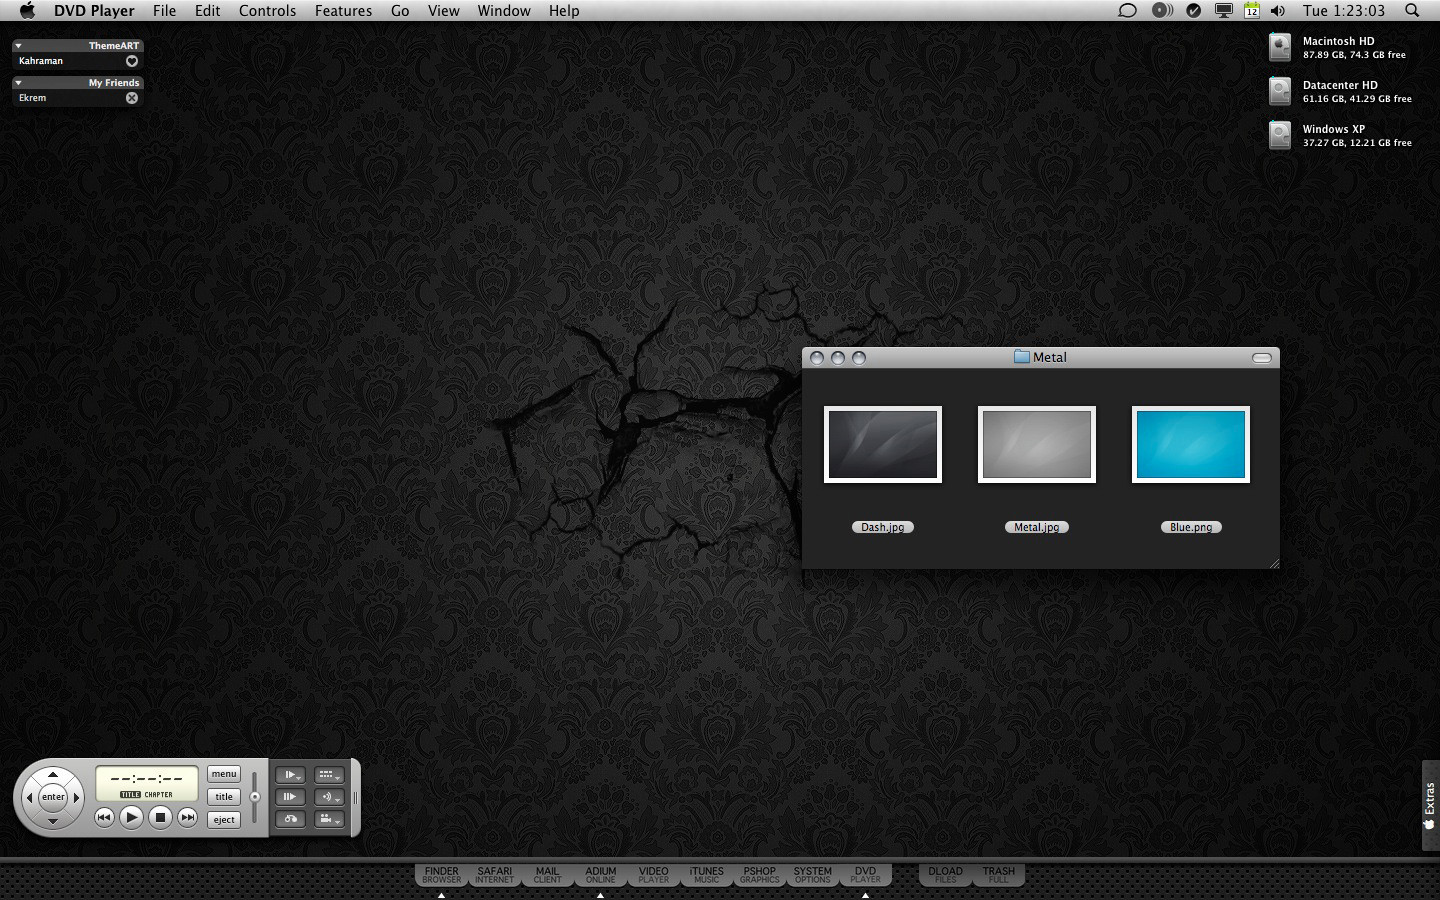Click the right arrow on DVD navigation pad
Image resolution: width=1440 pixels, height=900 pixels.
point(76,797)
